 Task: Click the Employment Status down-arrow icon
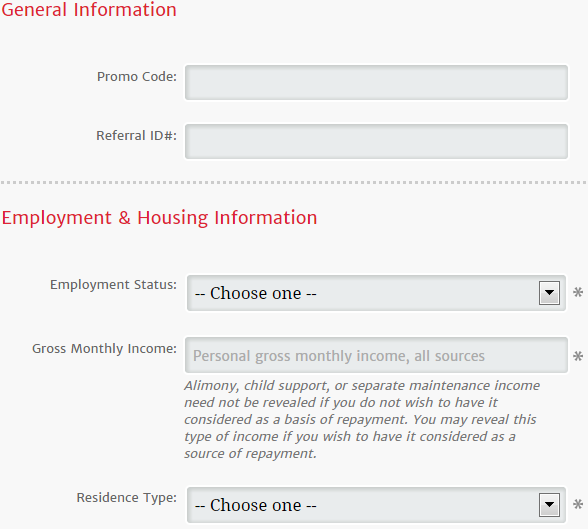pyautogui.click(x=549, y=293)
